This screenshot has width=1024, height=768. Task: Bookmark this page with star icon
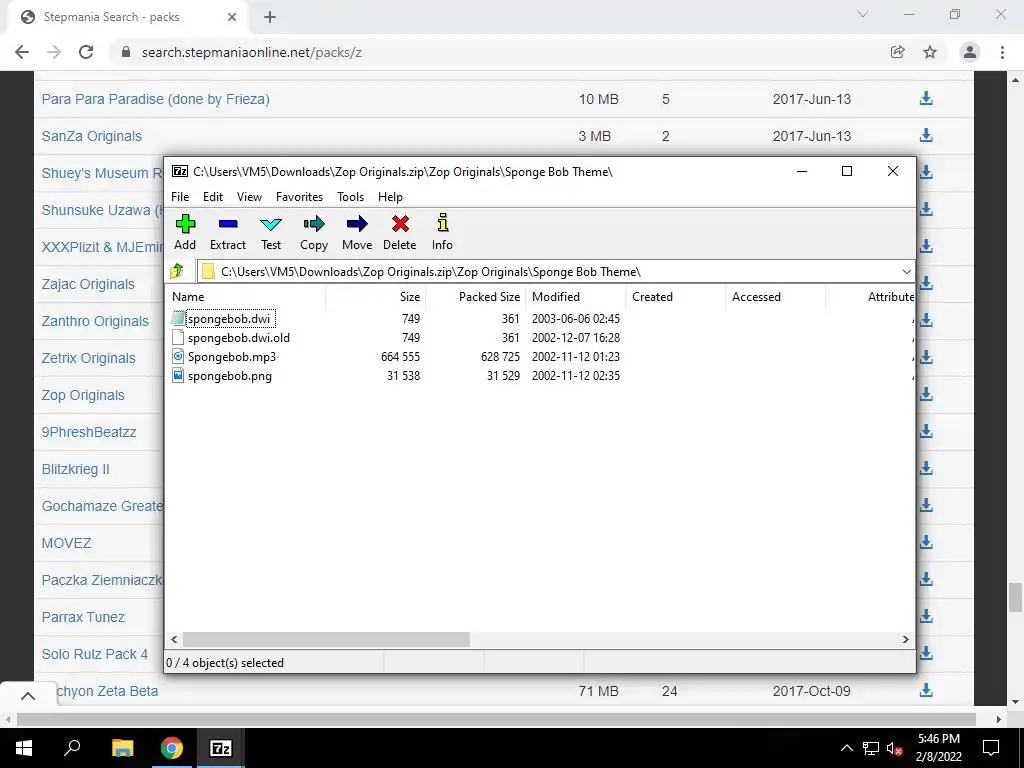click(x=930, y=52)
